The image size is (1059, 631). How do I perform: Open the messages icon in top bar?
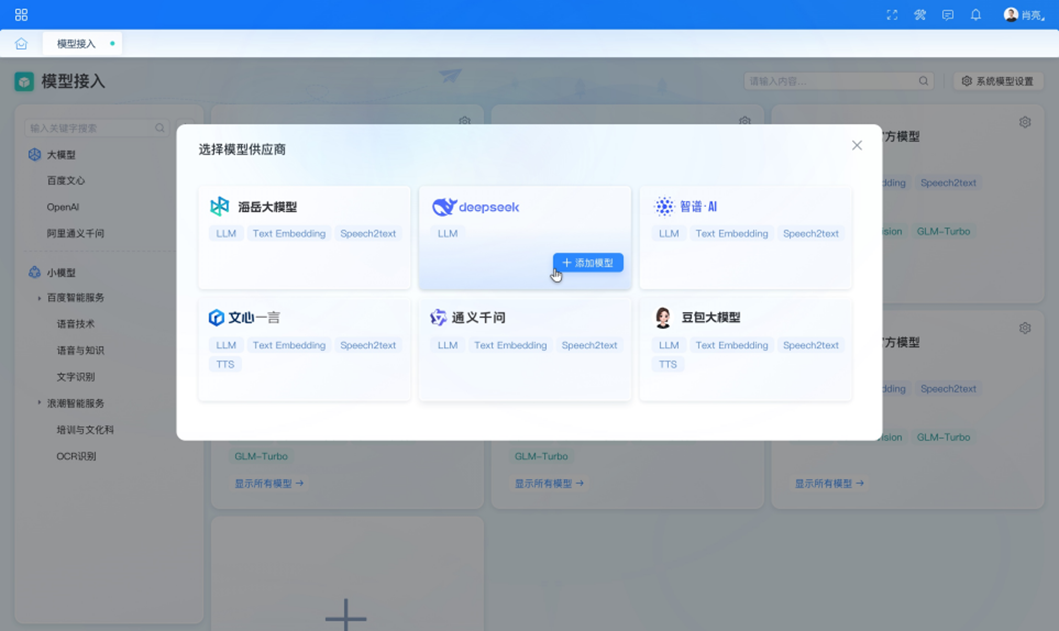[x=948, y=14]
